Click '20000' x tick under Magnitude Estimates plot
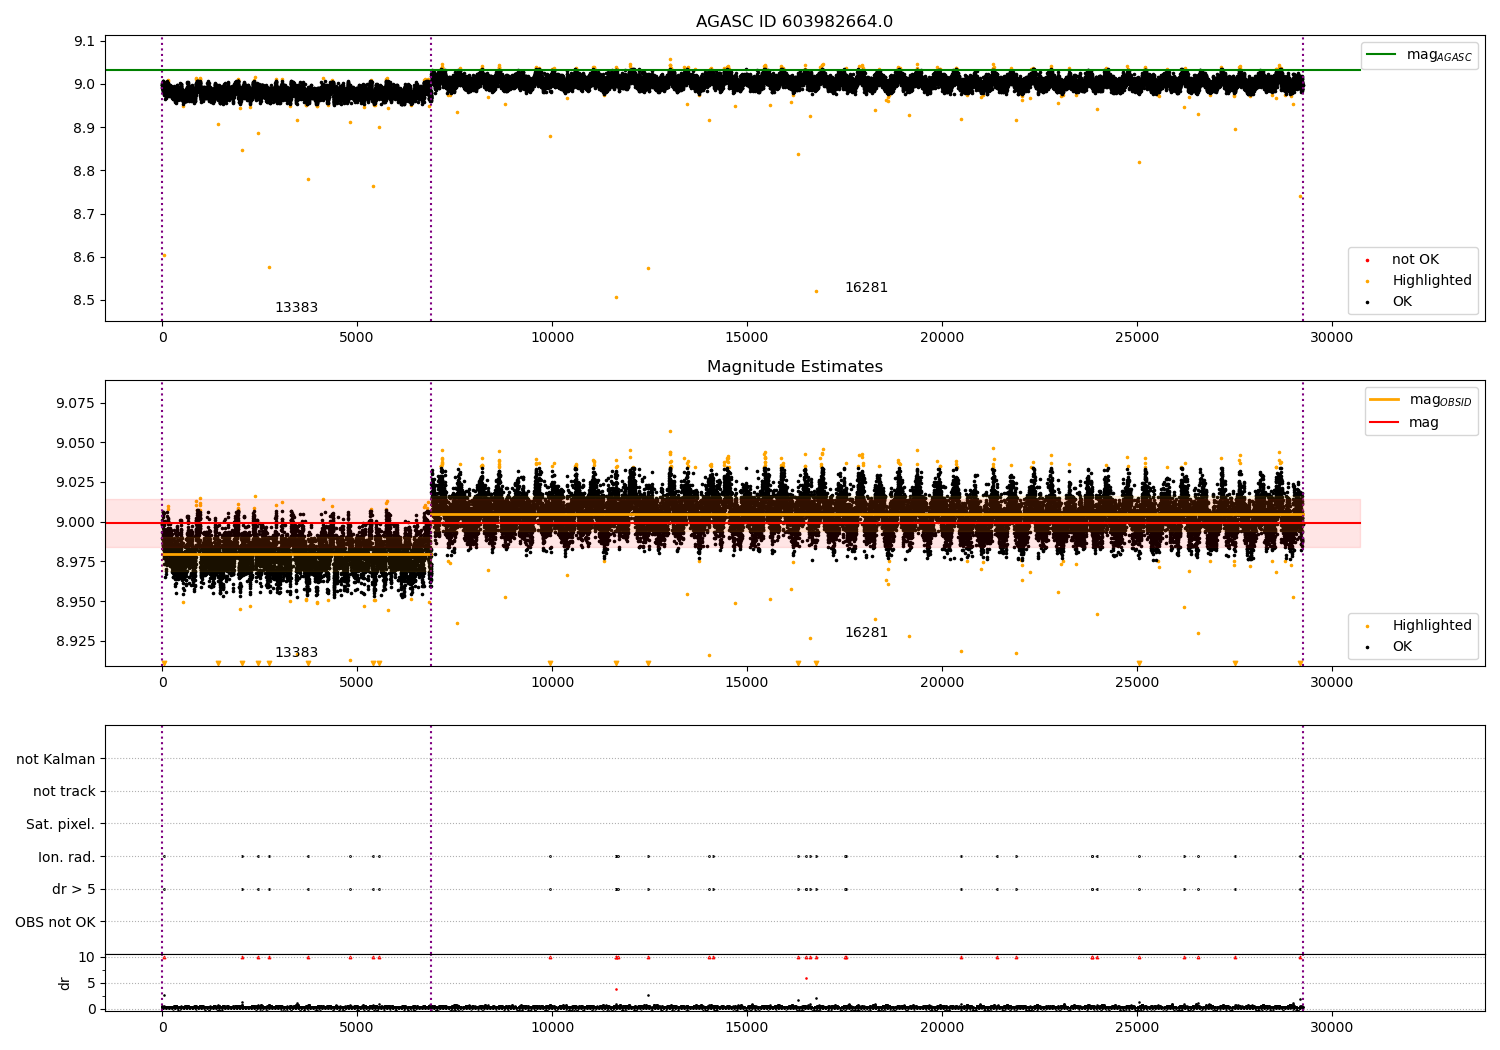1500x1050 pixels. click(x=942, y=683)
